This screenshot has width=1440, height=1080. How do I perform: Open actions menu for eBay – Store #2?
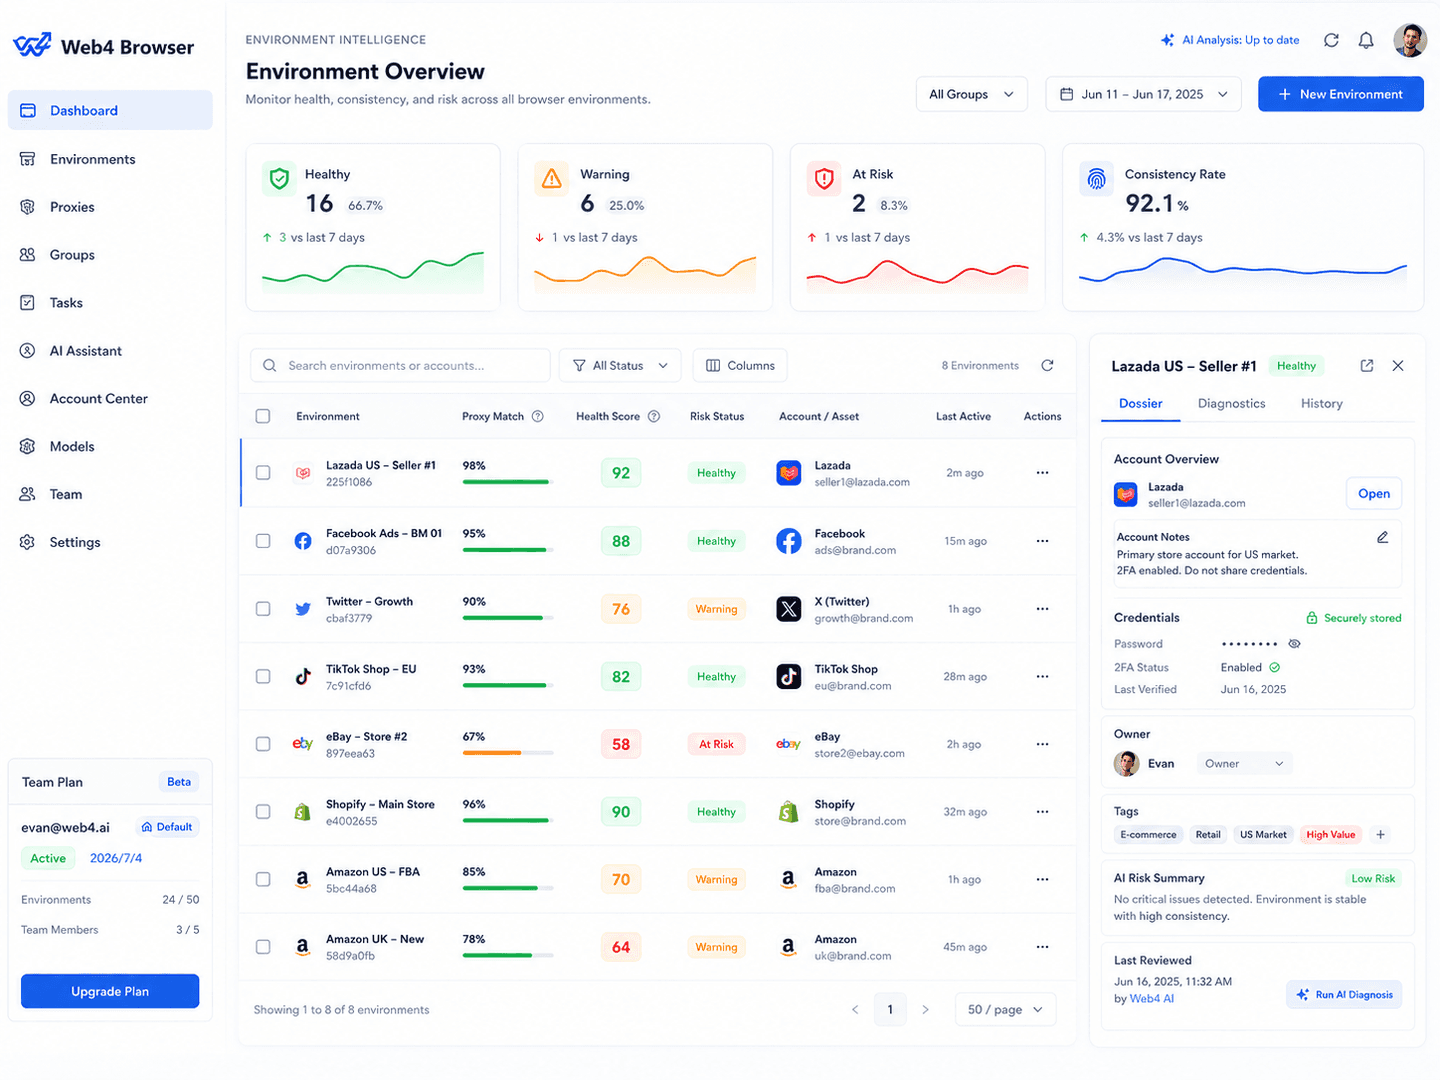1042,744
